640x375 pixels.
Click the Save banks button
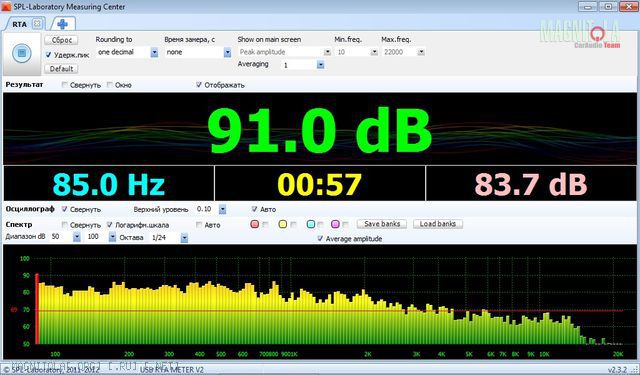382,224
